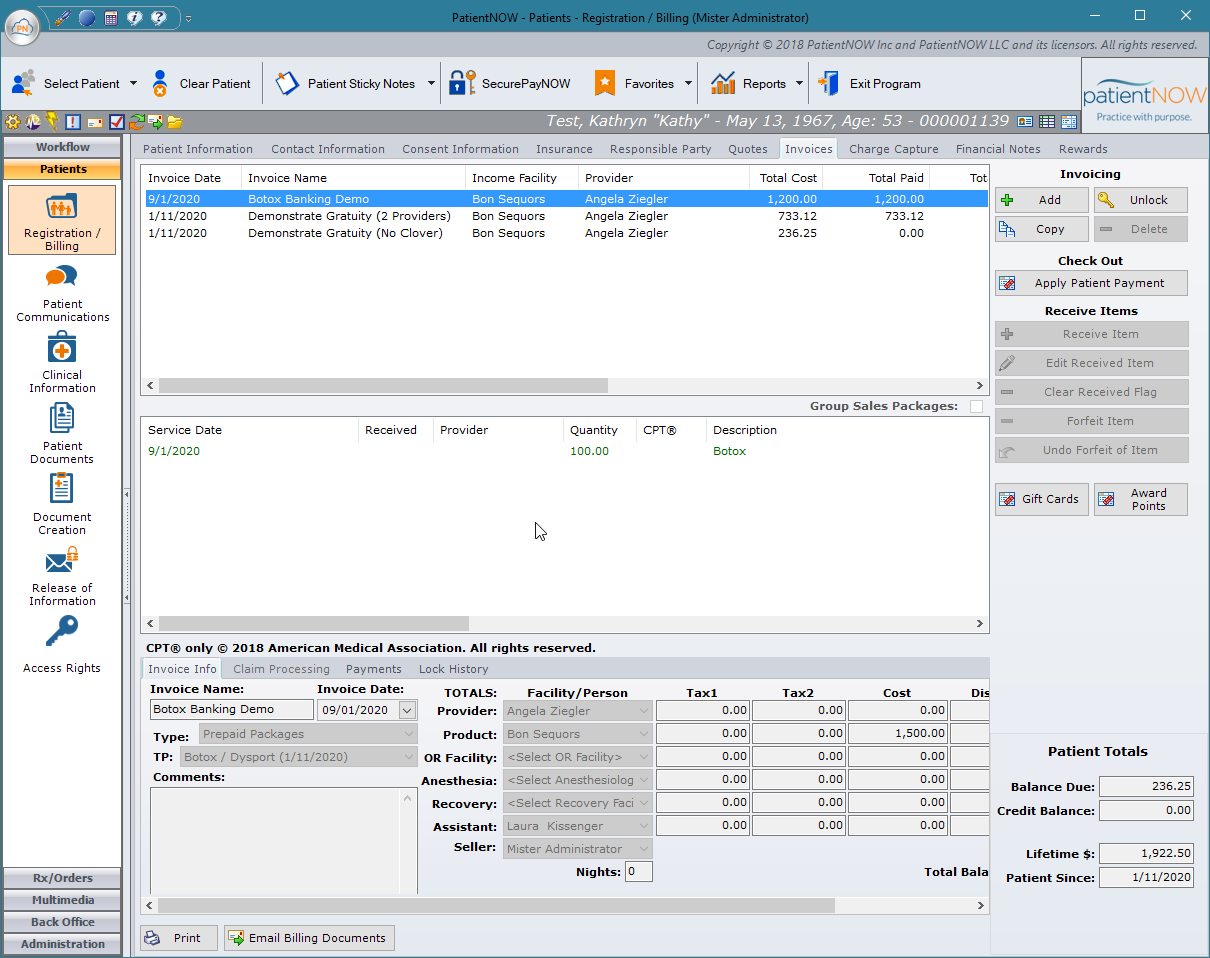Click Clear Patient in toolbar
1210x958 pixels.
tap(202, 84)
